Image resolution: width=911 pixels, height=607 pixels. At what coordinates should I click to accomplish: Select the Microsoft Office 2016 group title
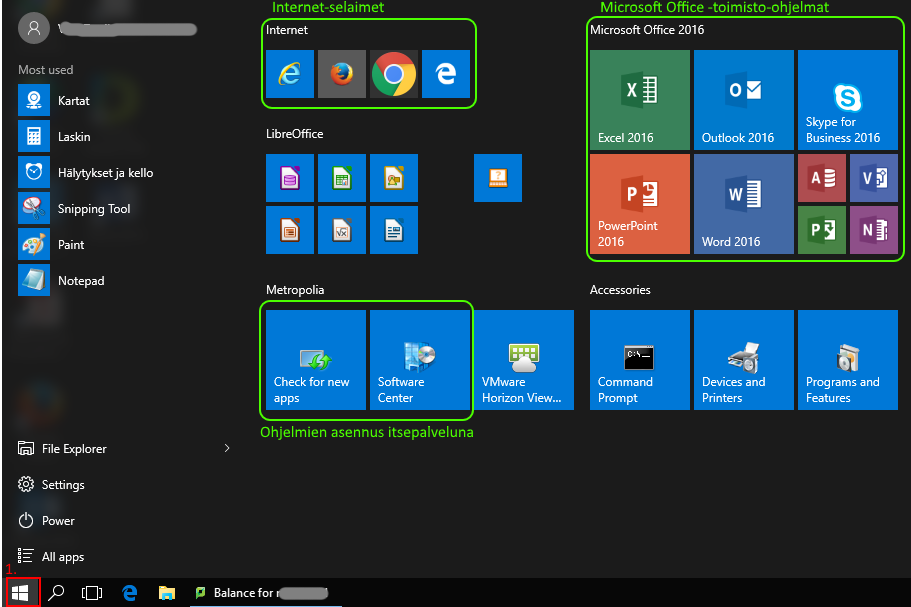click(x=647, y=30)
